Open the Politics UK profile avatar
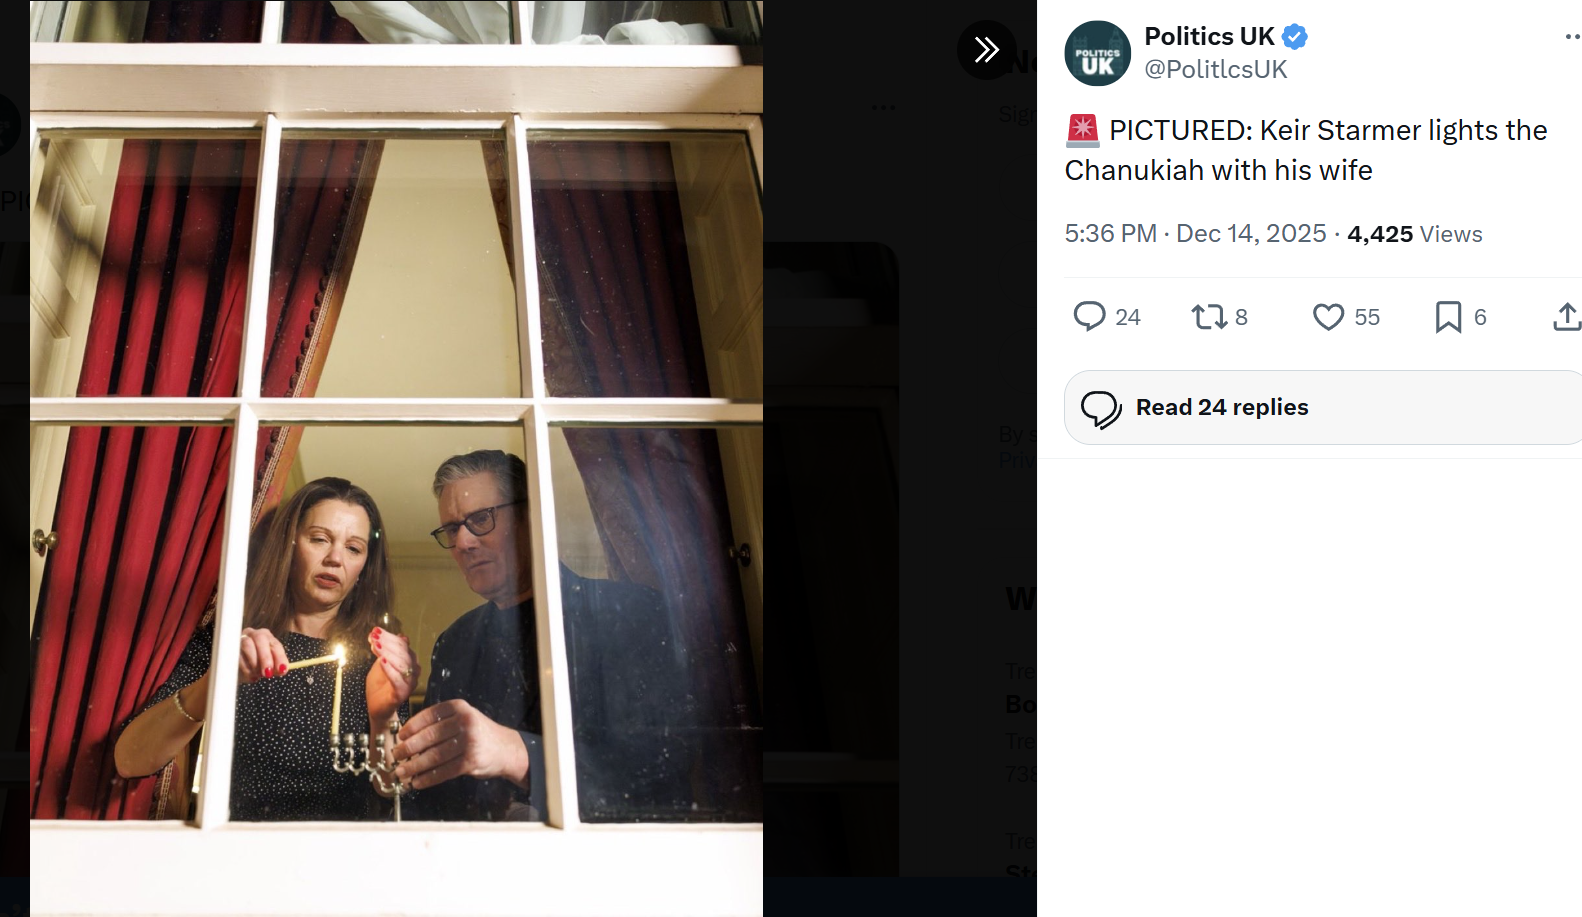1582x917 pixels. tap(1097, 53)
